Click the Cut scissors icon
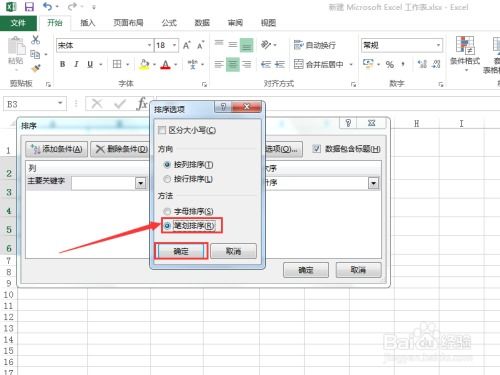This screenshot has height=375, width=500. 35,40
